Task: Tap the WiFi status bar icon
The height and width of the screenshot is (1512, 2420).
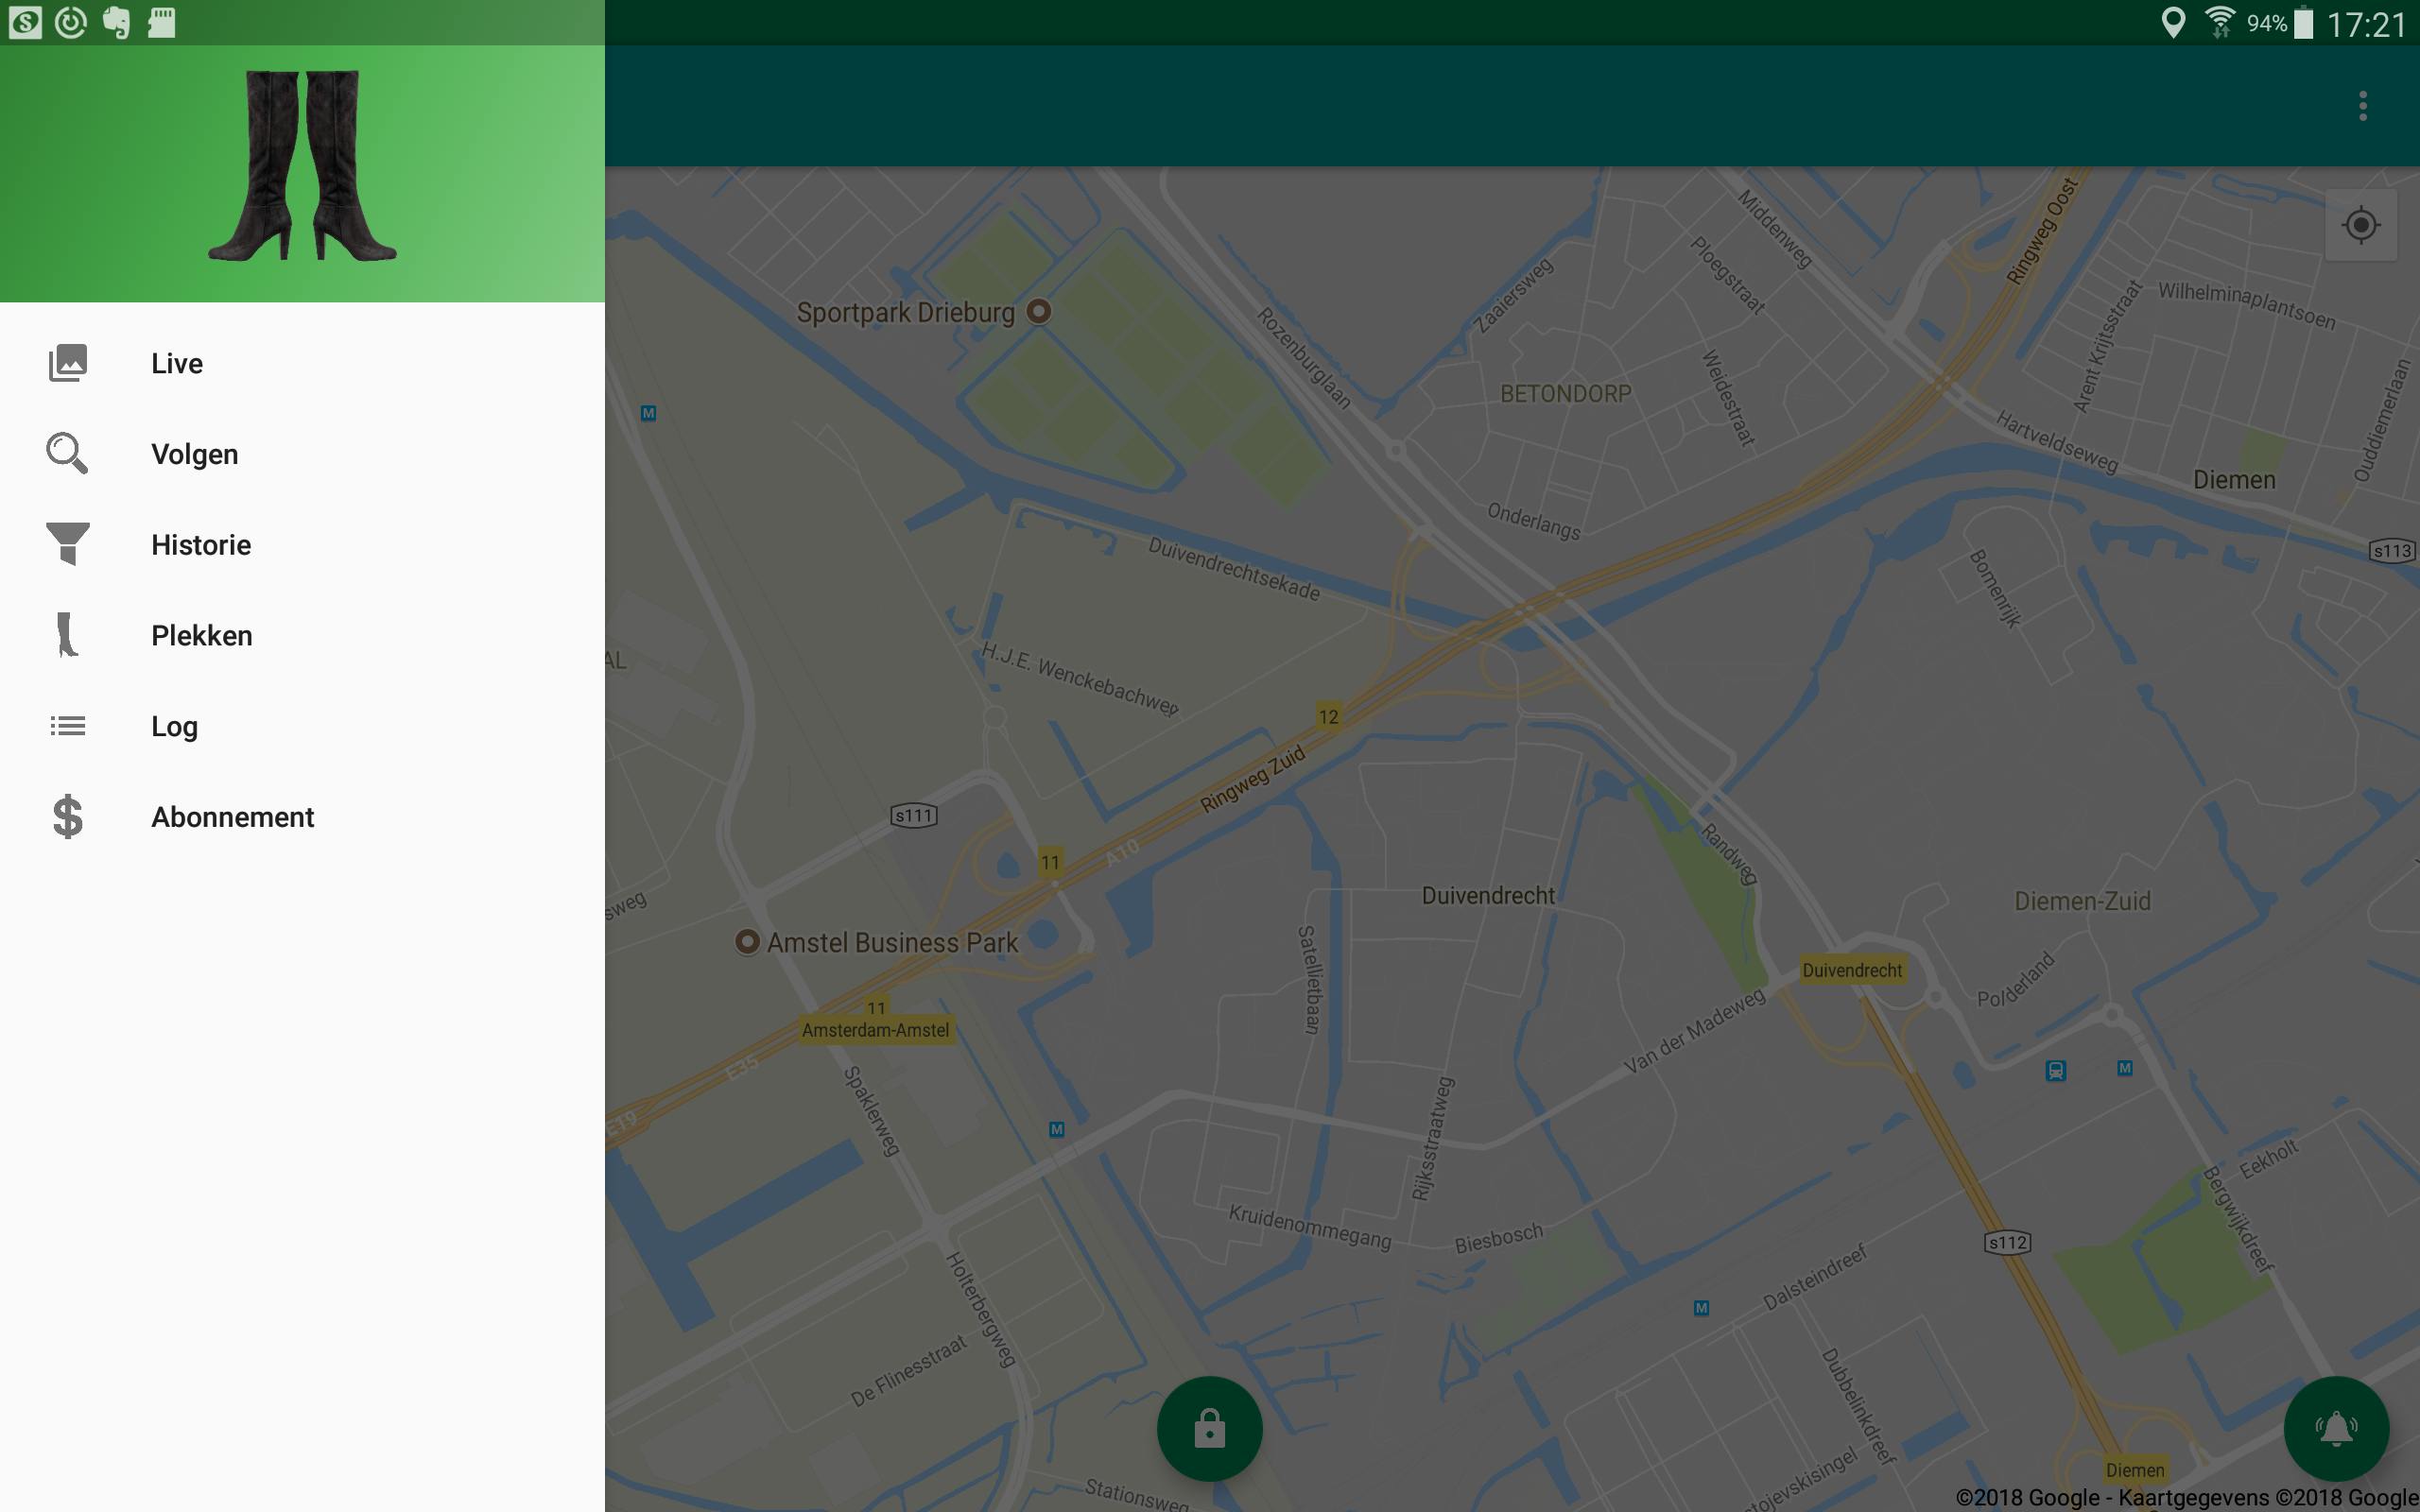Action: pyautogui.click(x=2219, y=22)
